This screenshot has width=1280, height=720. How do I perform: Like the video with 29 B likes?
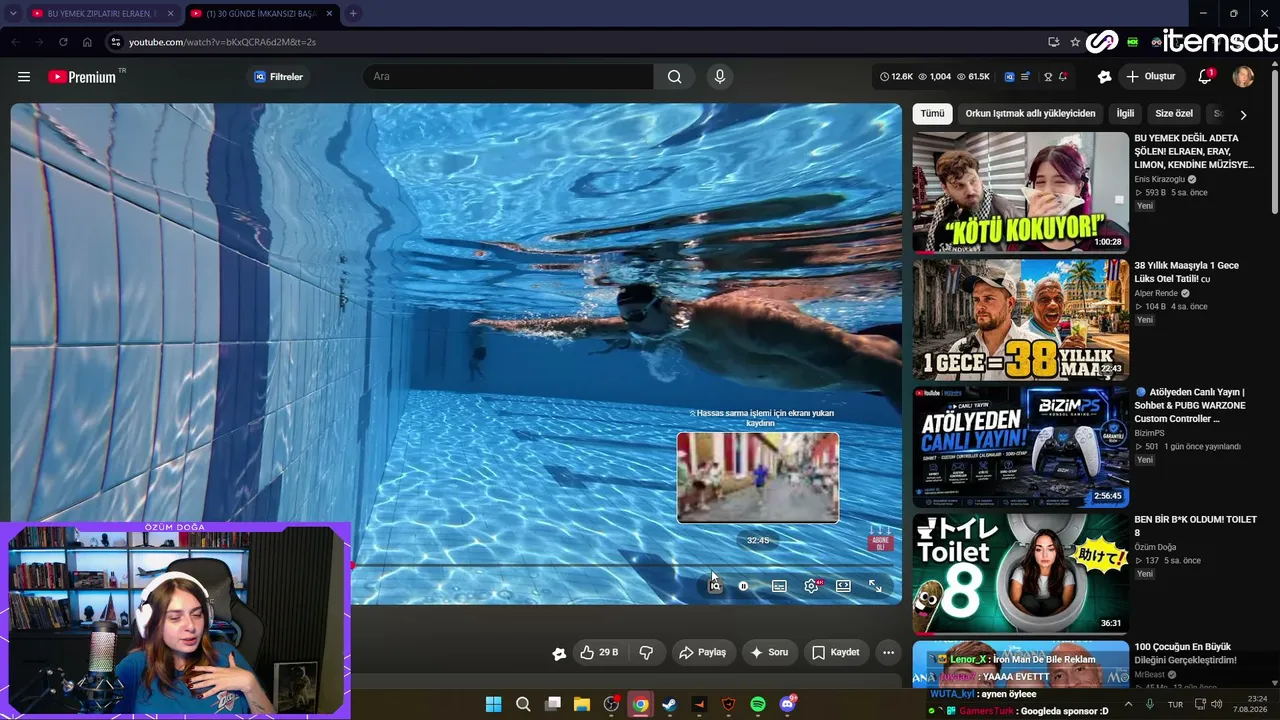pos(599,652)
